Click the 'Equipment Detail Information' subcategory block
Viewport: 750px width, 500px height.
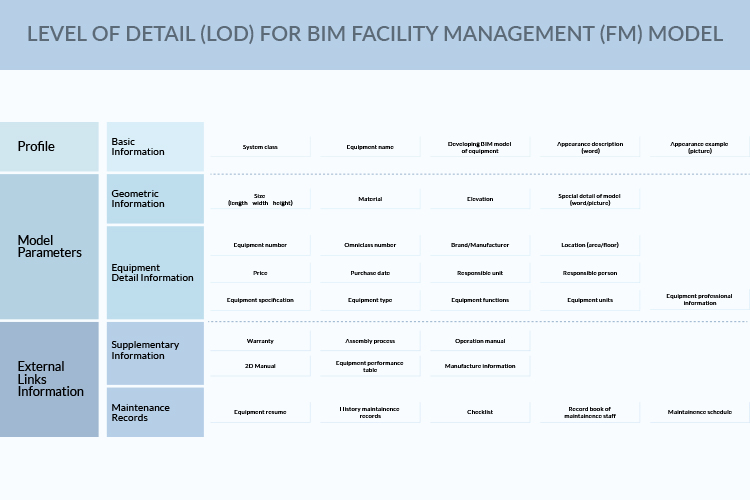(x=155, y=273)
